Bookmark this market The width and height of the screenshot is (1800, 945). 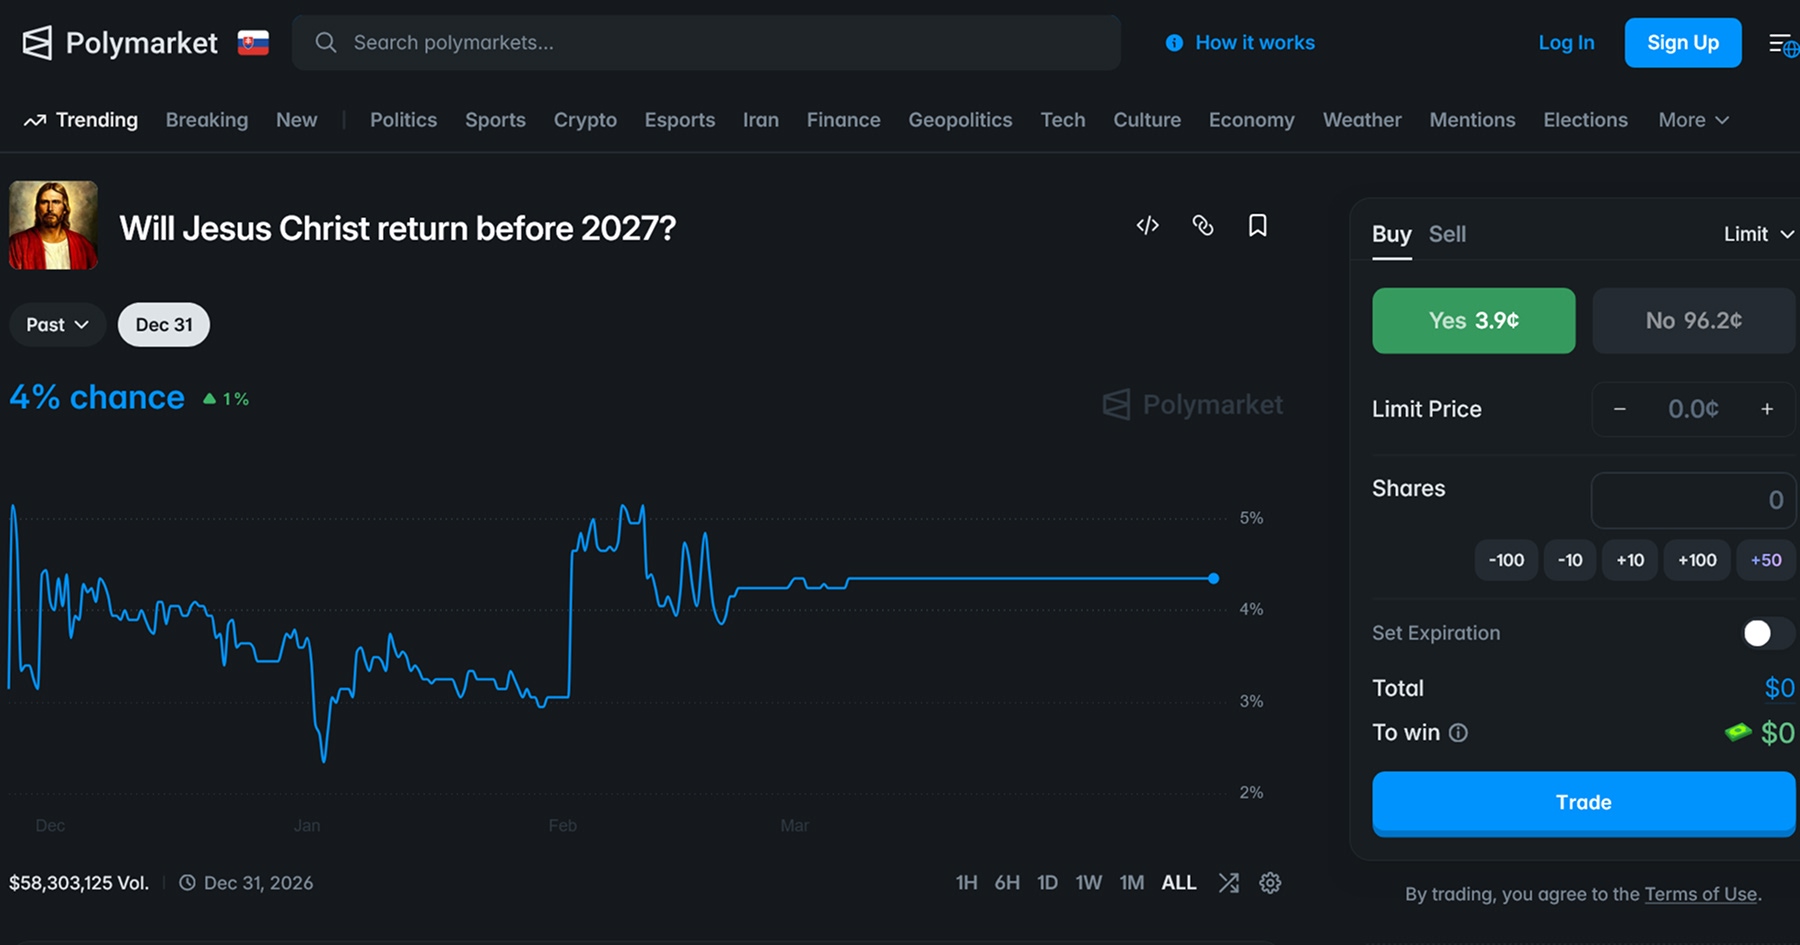click(1257, 226)
